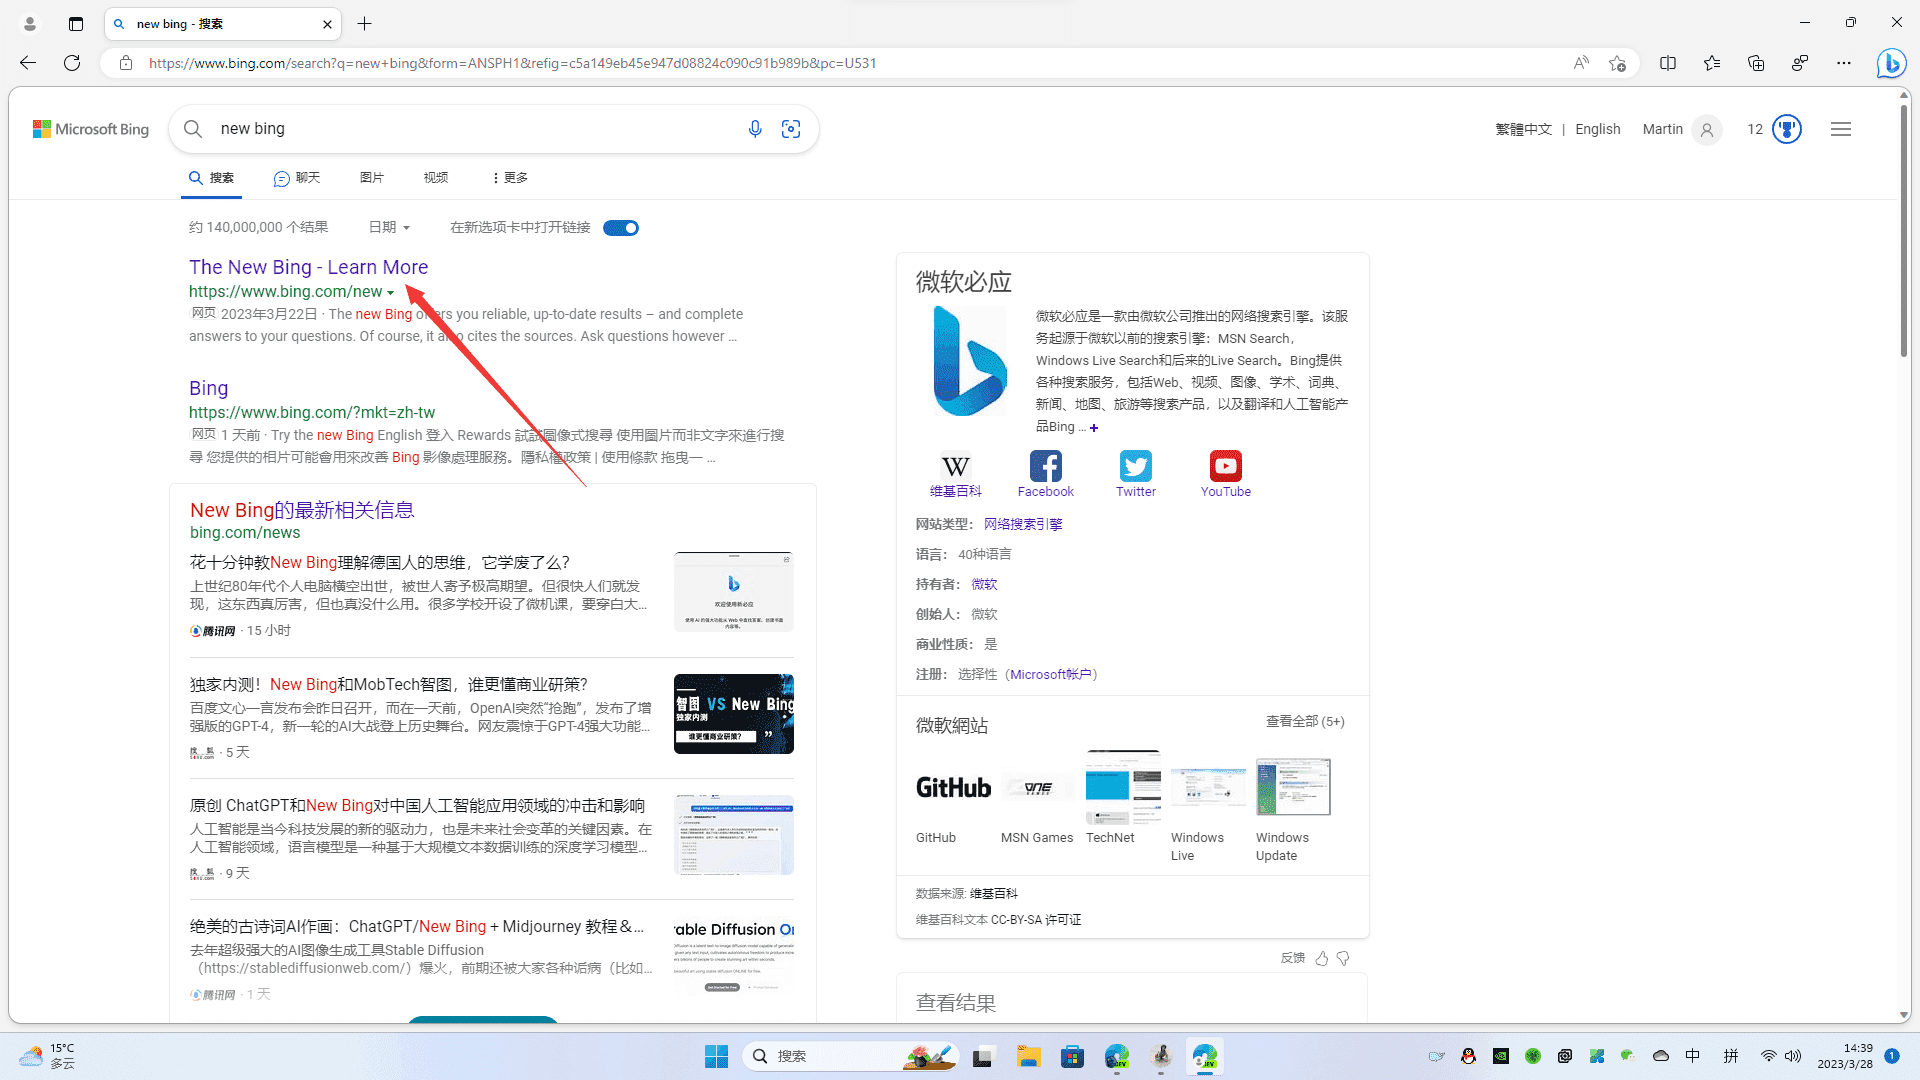
Task: Open Edge Settings and more ellipsis
Action: point(1844,63)
